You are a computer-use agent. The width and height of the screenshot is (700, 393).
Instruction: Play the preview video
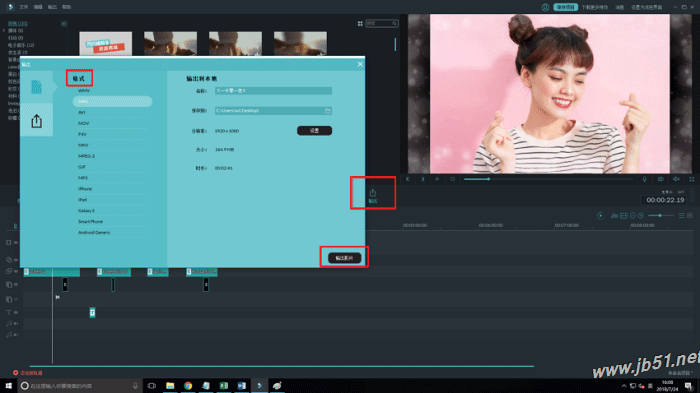point(437,179)
